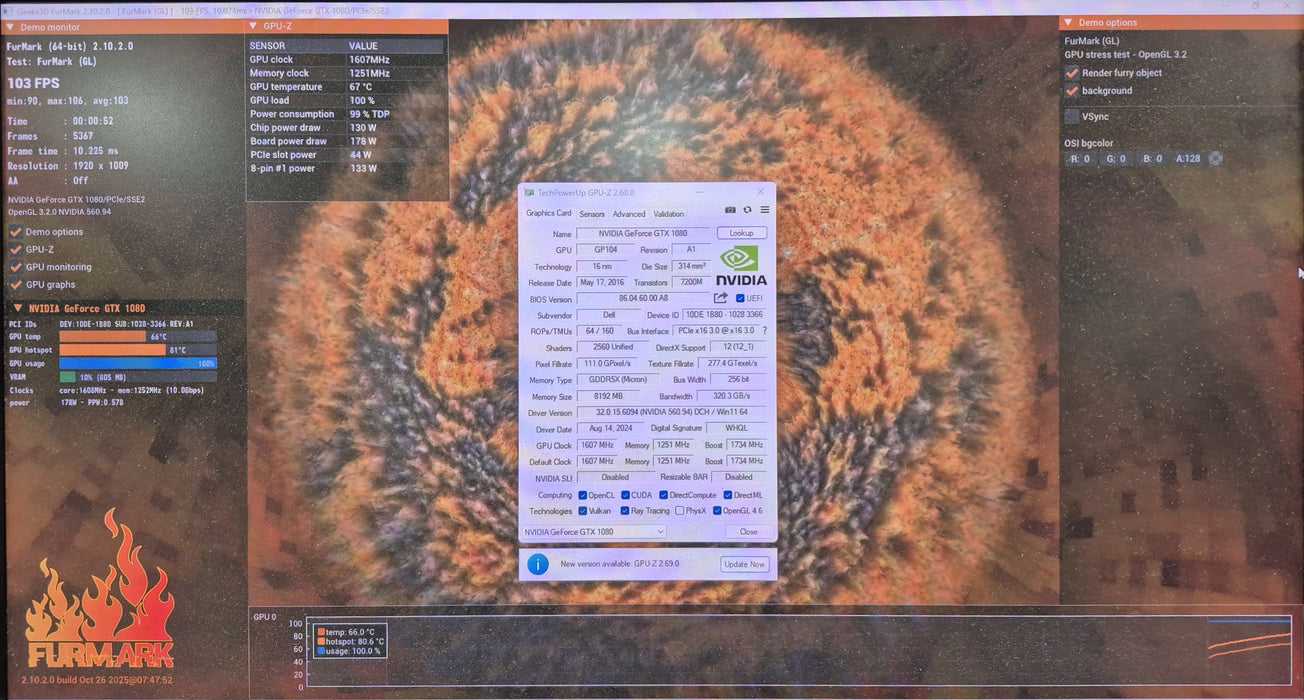Toggle the OpenCL checkbox
The height and width of the screenshot is (700, 1304).
(583, 495)
